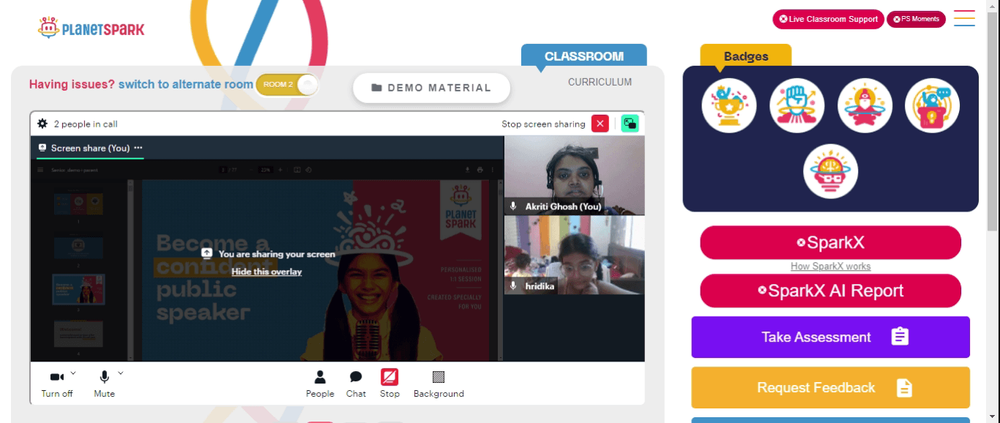Click the '2 people in call' text

85,124
